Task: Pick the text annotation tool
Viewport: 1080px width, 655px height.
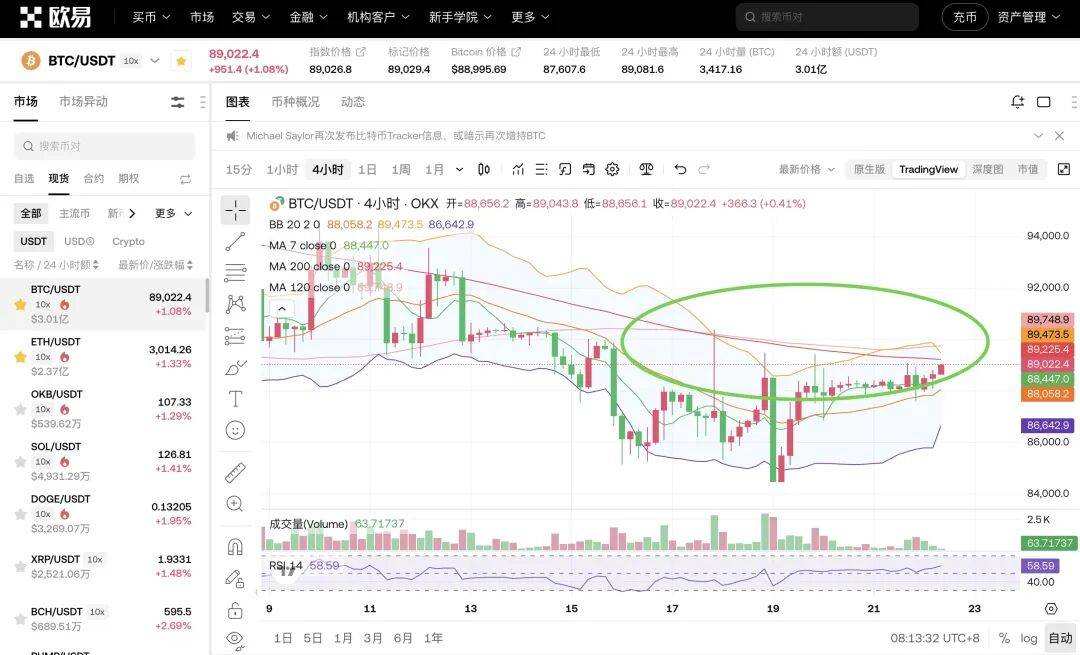Action: pyautogui.click(x=236, y=399)
